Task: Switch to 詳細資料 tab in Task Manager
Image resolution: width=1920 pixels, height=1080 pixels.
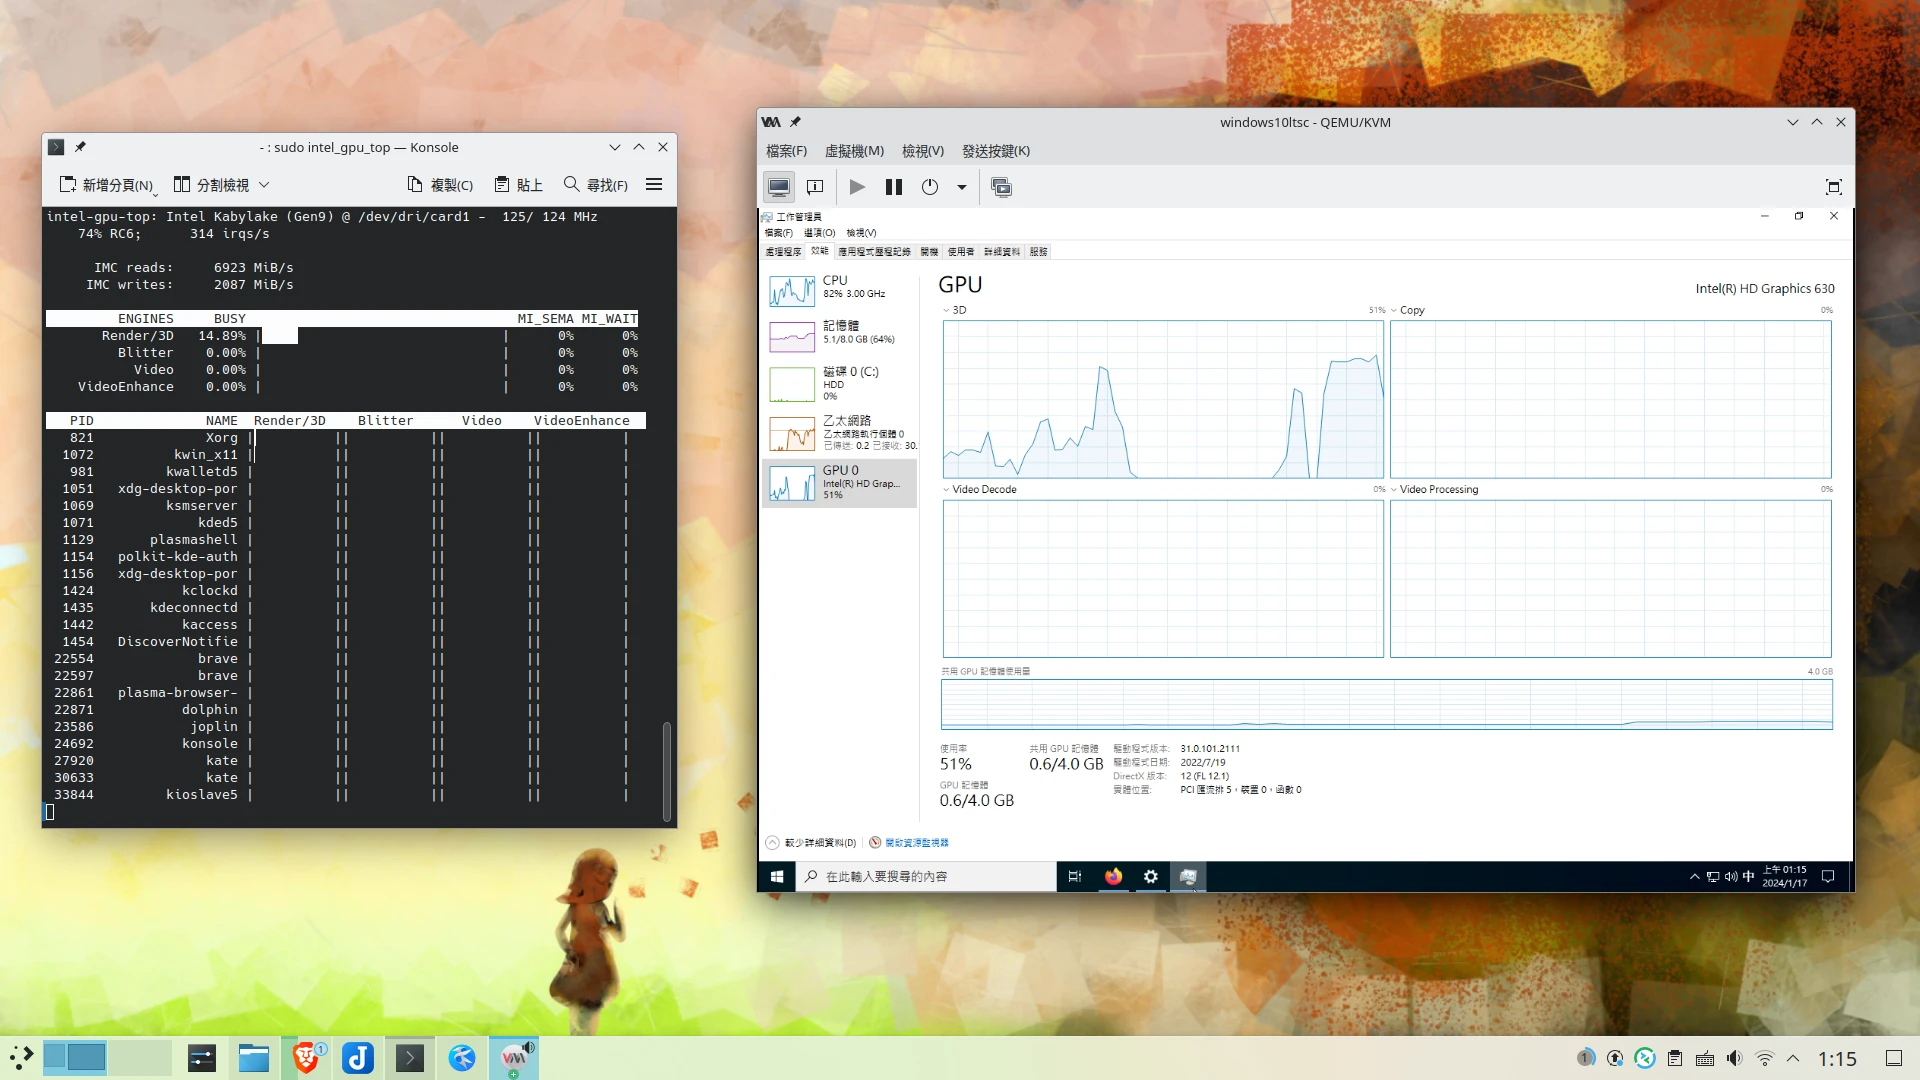Action: 1001,252
